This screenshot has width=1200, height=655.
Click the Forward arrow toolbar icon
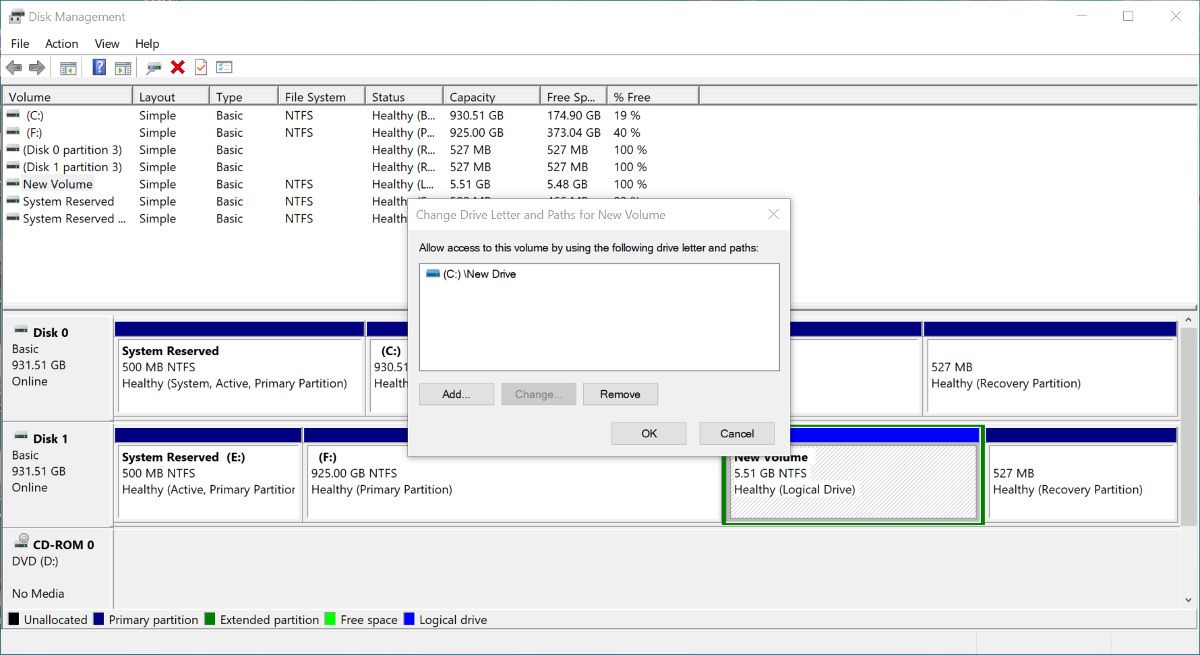tap(37, 68)
